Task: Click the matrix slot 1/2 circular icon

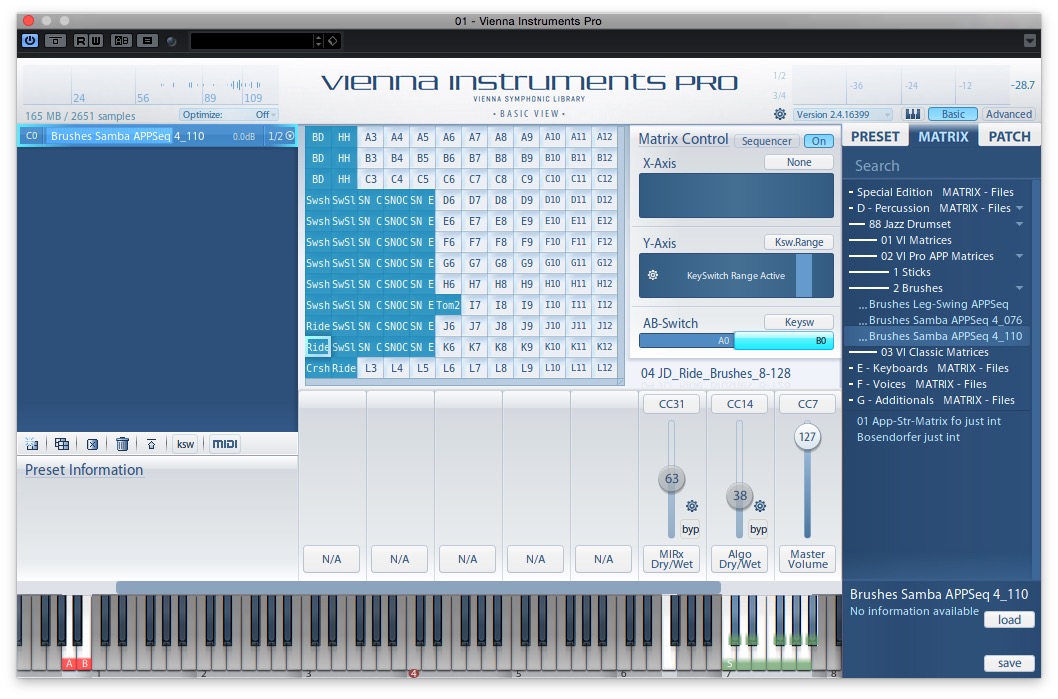Action: (x=290, y=136)
